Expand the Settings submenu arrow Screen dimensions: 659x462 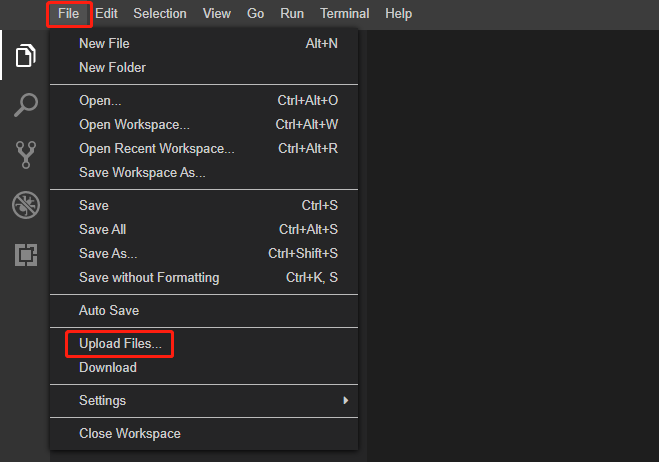click(345, 401)
